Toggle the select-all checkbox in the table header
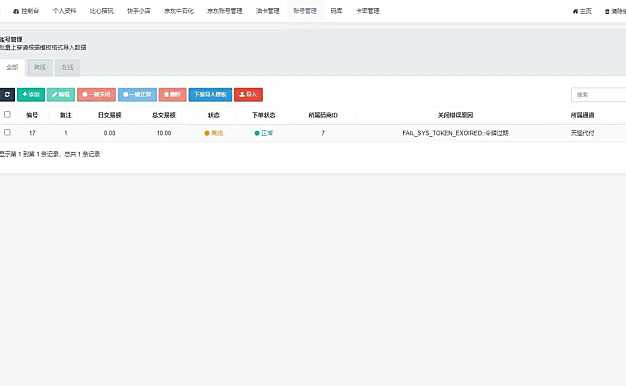 [x=7, y=115]
